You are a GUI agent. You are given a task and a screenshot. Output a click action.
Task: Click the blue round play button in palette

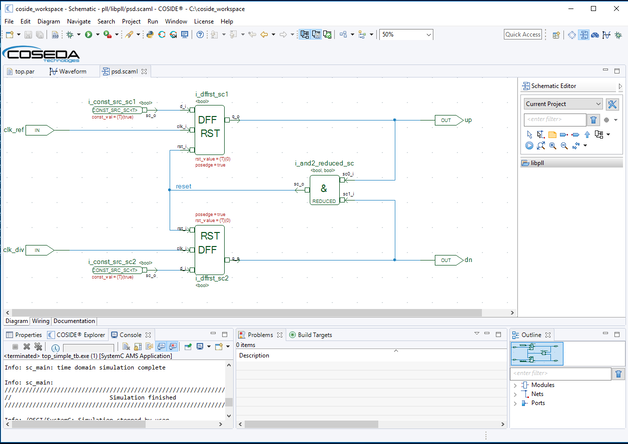[529, 146]
